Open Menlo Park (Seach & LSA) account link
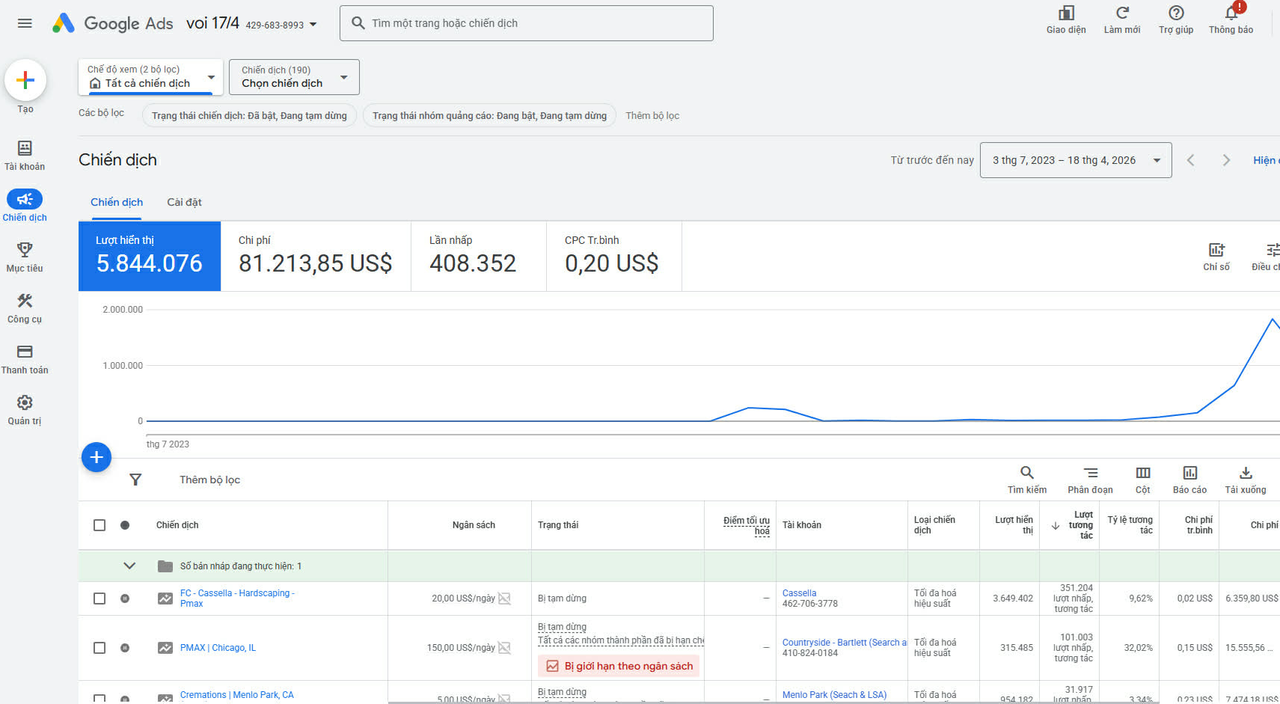Screen dimensions: 1280x704 pos(836,695)
